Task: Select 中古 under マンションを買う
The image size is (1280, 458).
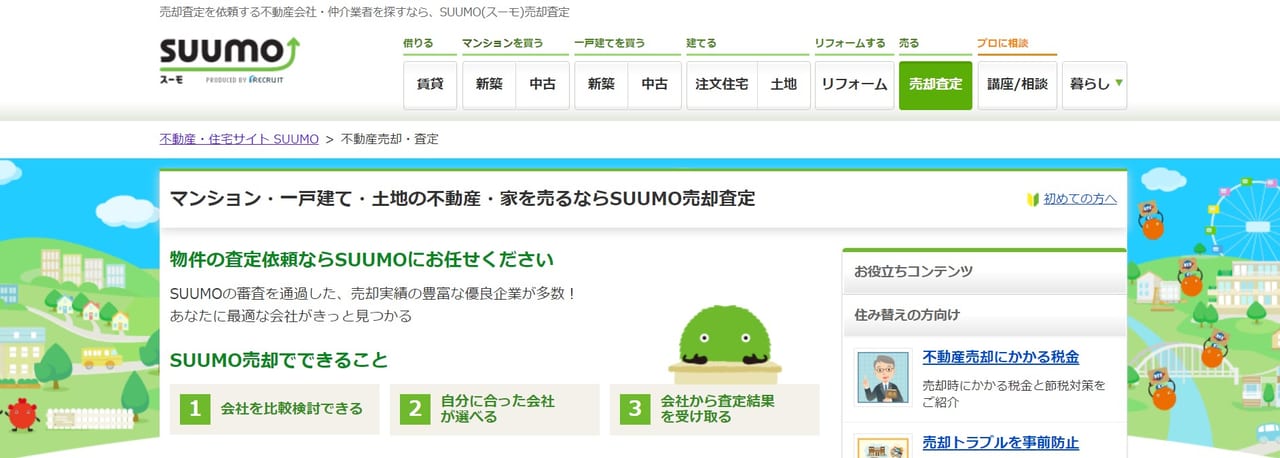Action: [x=542, y=85]
